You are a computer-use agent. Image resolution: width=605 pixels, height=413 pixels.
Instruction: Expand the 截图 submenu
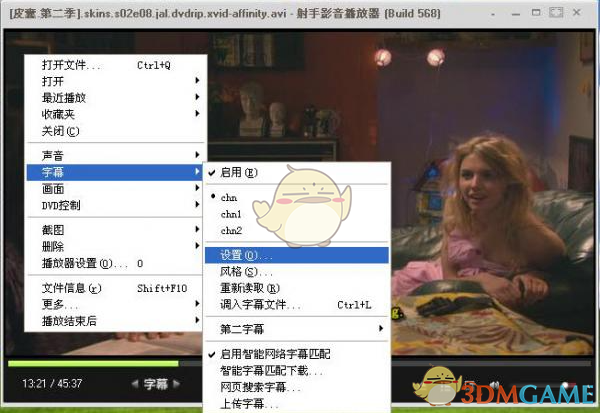click(x=115, y=230)
